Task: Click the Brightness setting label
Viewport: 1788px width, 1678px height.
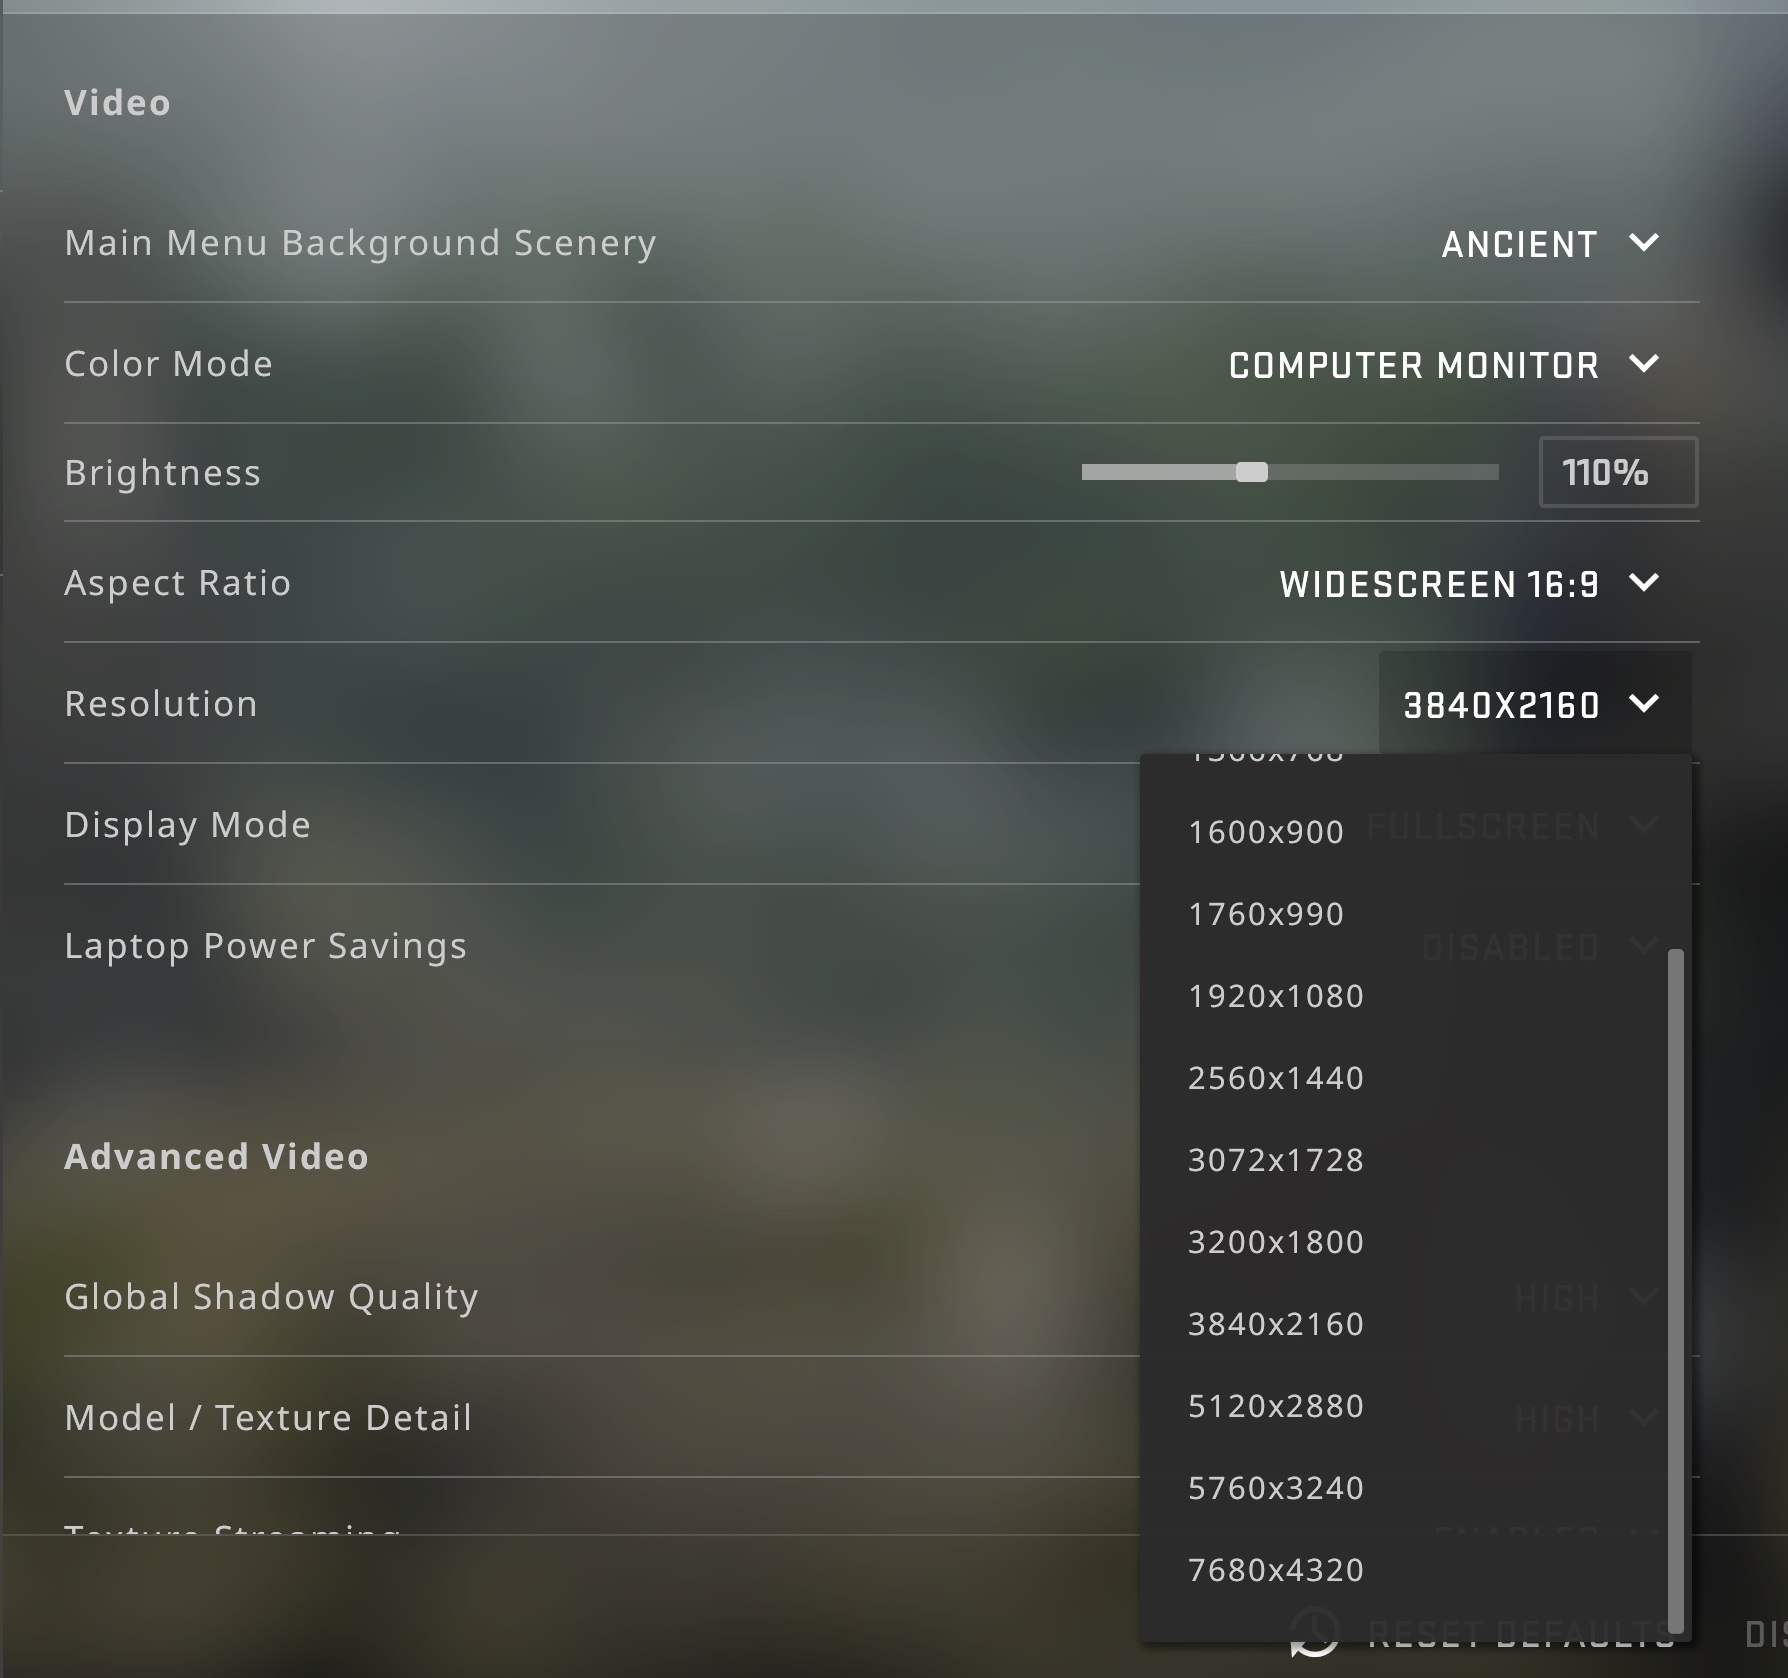Action: [x=163, y=473]
